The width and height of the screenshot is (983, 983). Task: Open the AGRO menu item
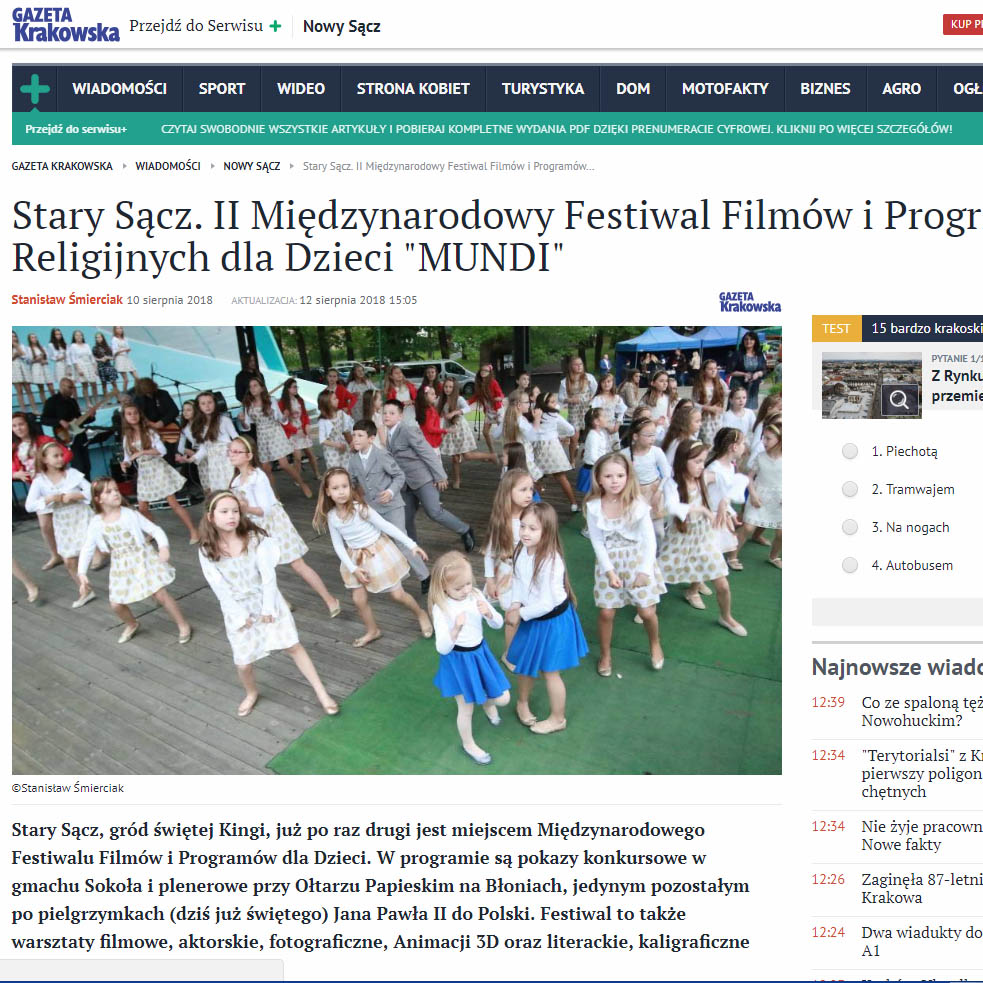(x=902, y=88)
